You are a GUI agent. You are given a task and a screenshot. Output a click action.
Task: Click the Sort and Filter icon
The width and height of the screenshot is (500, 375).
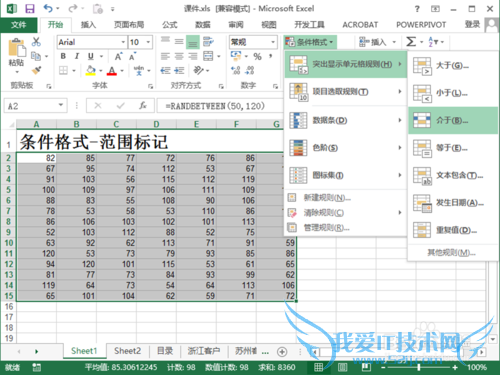(432, 42)
